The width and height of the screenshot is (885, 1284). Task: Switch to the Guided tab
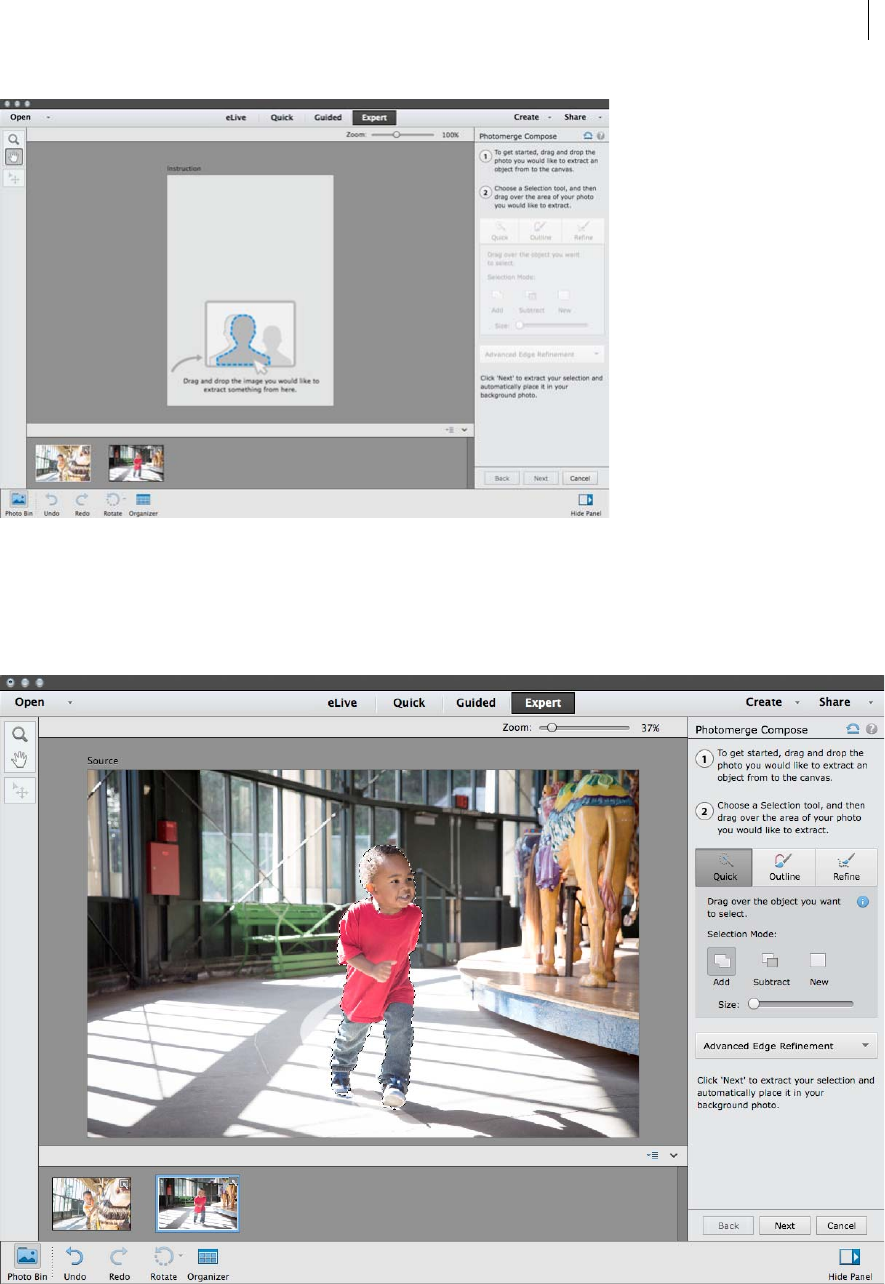point(476,702)
